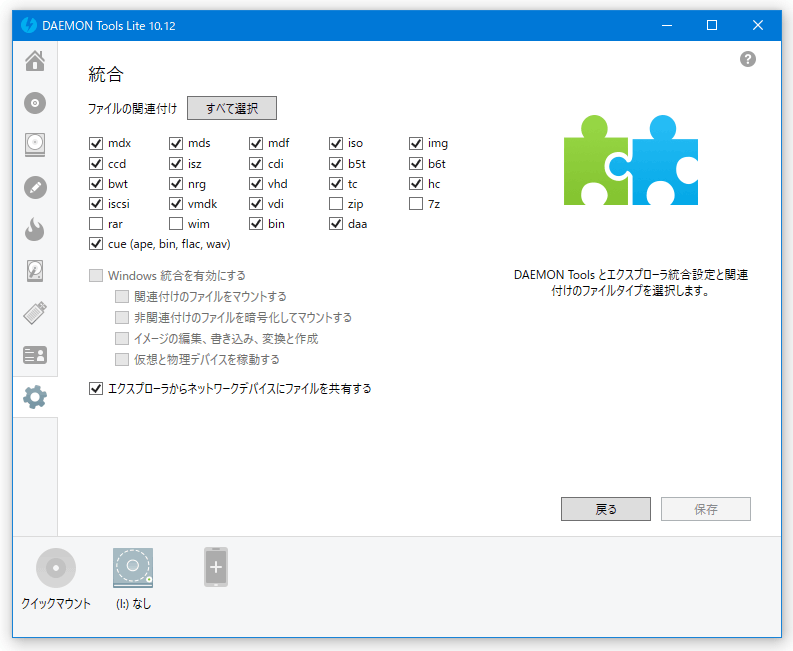This screenshot has width=793, height=651.
Task: Click the Windows 統合を有効にする checkbox
Action: pyautogui.click(x=96, y=276)
